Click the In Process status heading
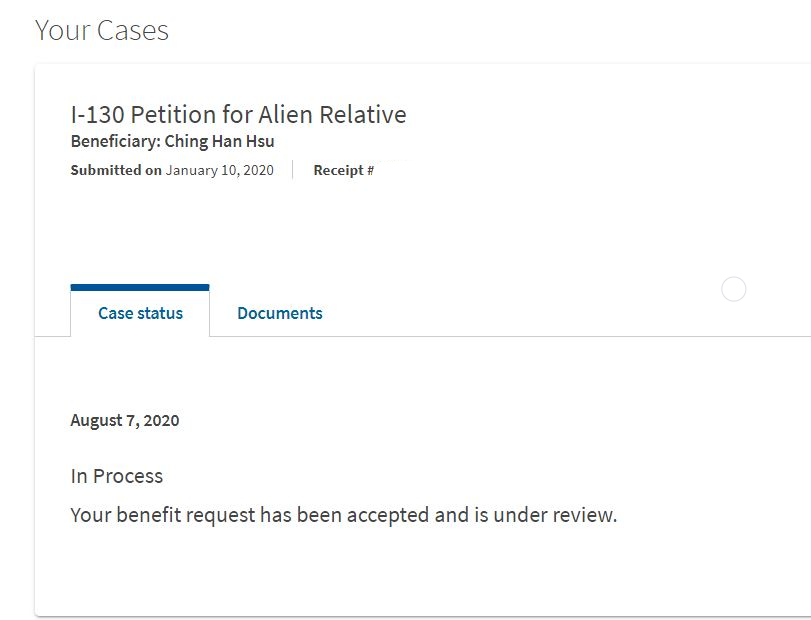Viewport: 811px width, 620px height. pos(116,476)
